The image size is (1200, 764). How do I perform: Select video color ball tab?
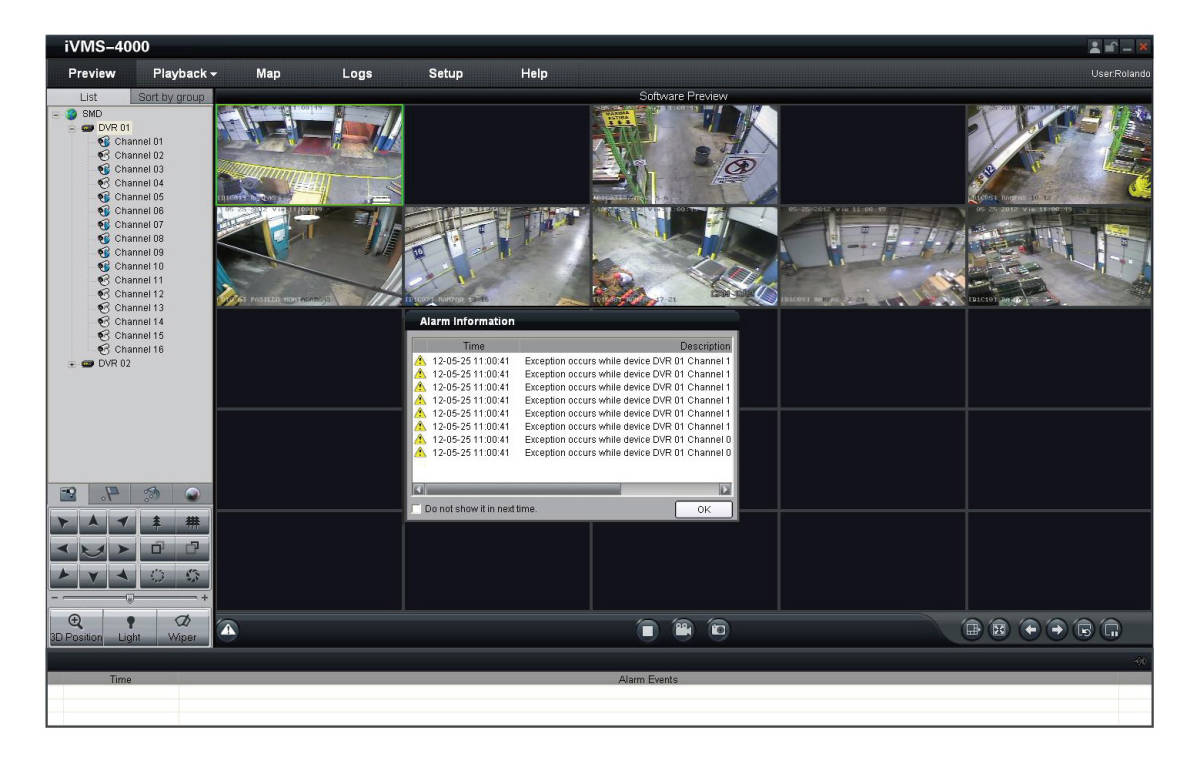coord(191,495)
